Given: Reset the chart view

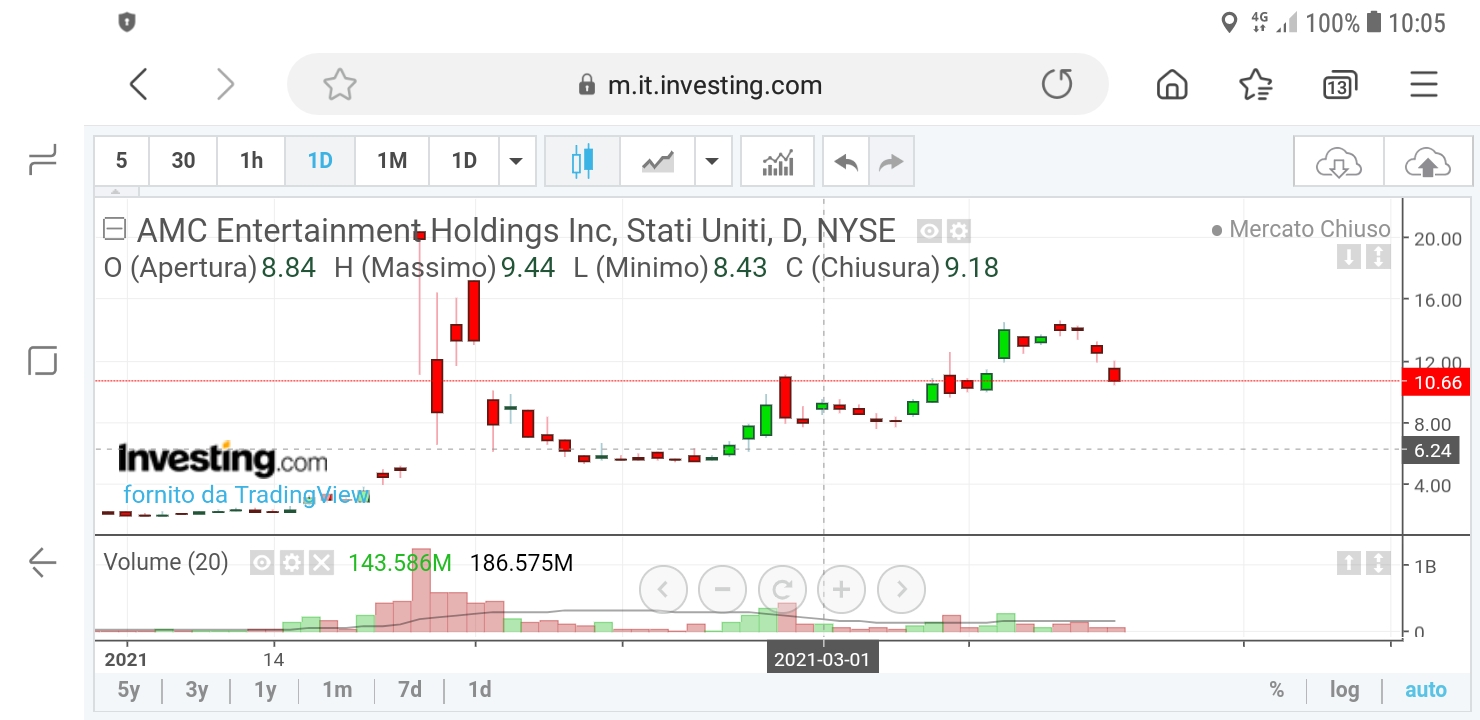Looking at the screenshot, I should pyautogui.click(x=782, y=590).
